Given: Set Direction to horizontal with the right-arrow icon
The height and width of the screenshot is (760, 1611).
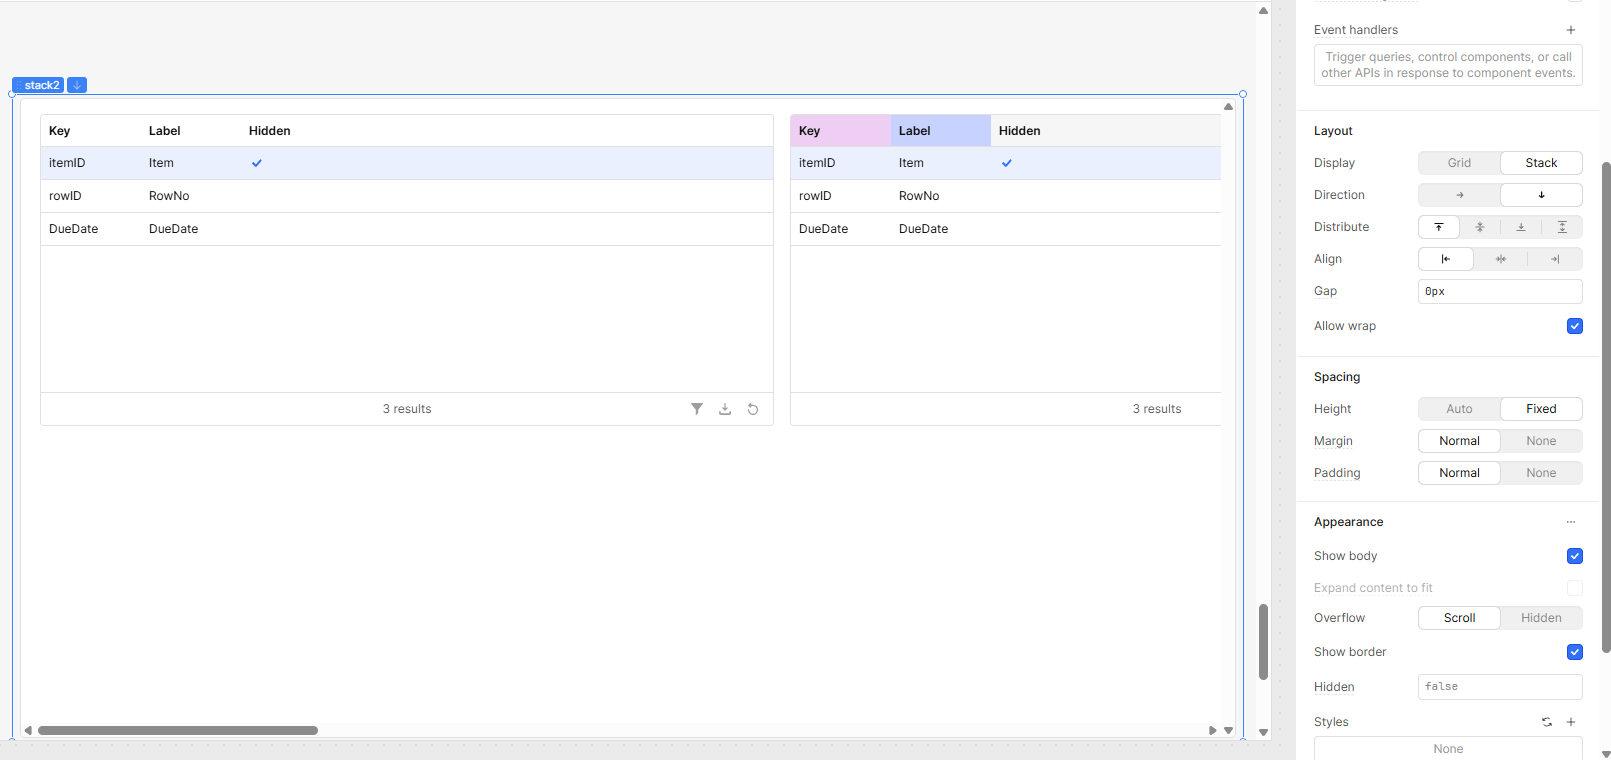Looking at the screenshot, I should pos(1459,195).
